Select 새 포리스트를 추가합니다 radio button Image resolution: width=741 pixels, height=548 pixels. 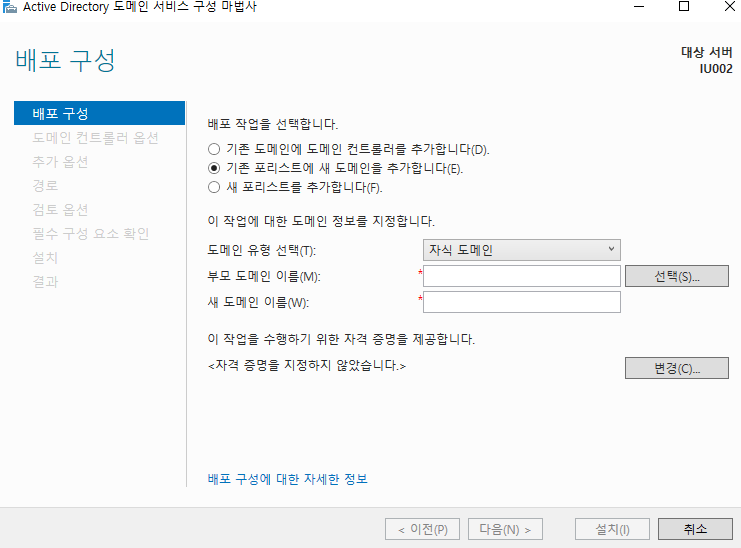[x=214, y=187]
